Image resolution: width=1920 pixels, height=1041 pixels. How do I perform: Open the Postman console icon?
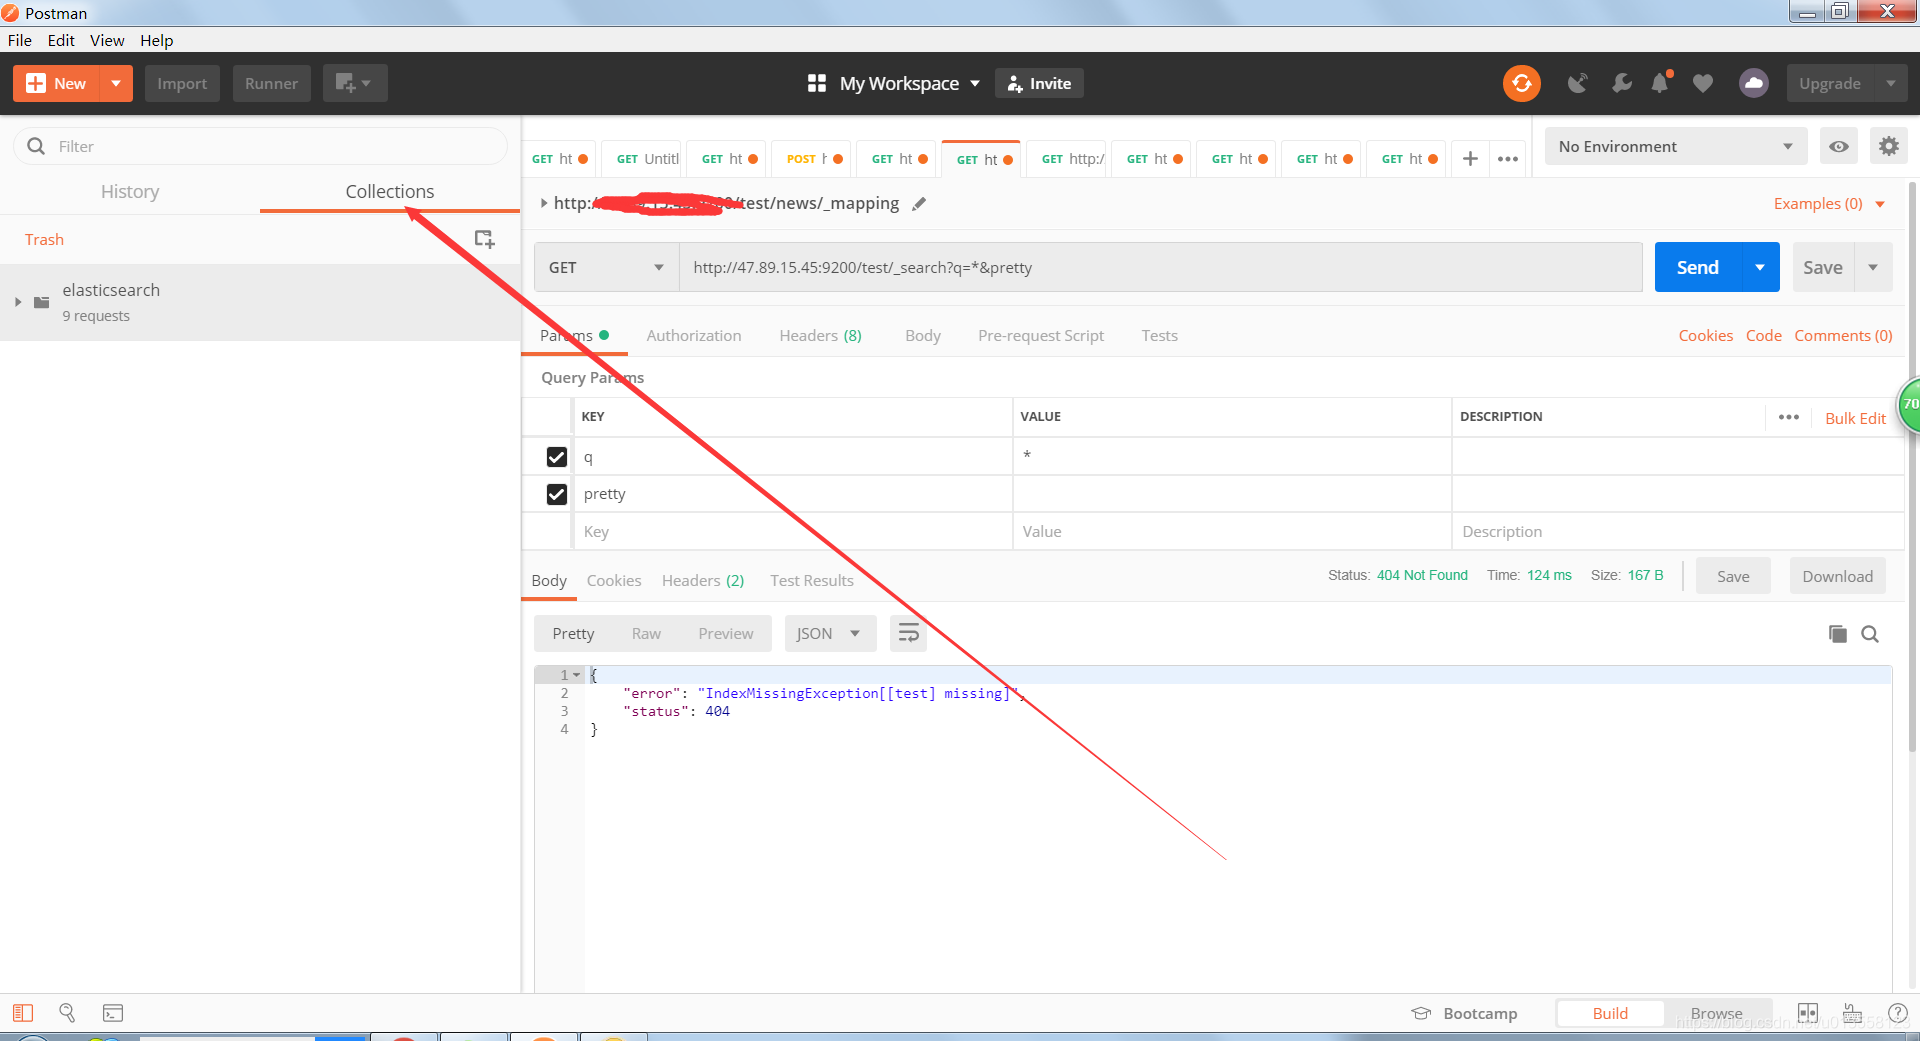coord(113,1013)
